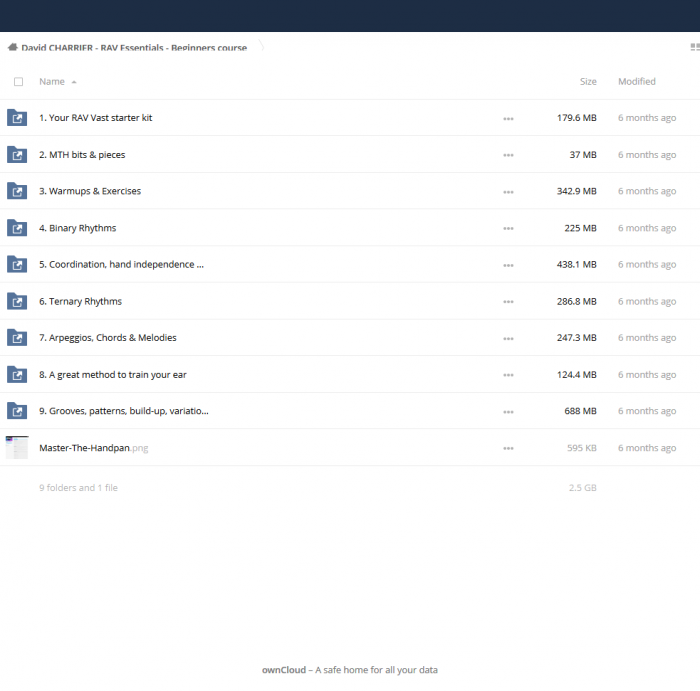Open folder 7. Arpeggios, Chords & Melodies

[x=108, y=338]
